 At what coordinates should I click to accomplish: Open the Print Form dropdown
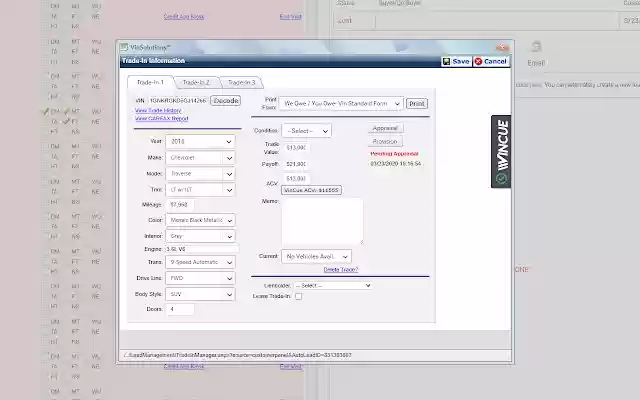pyautogui.click(x=342, y=104)
